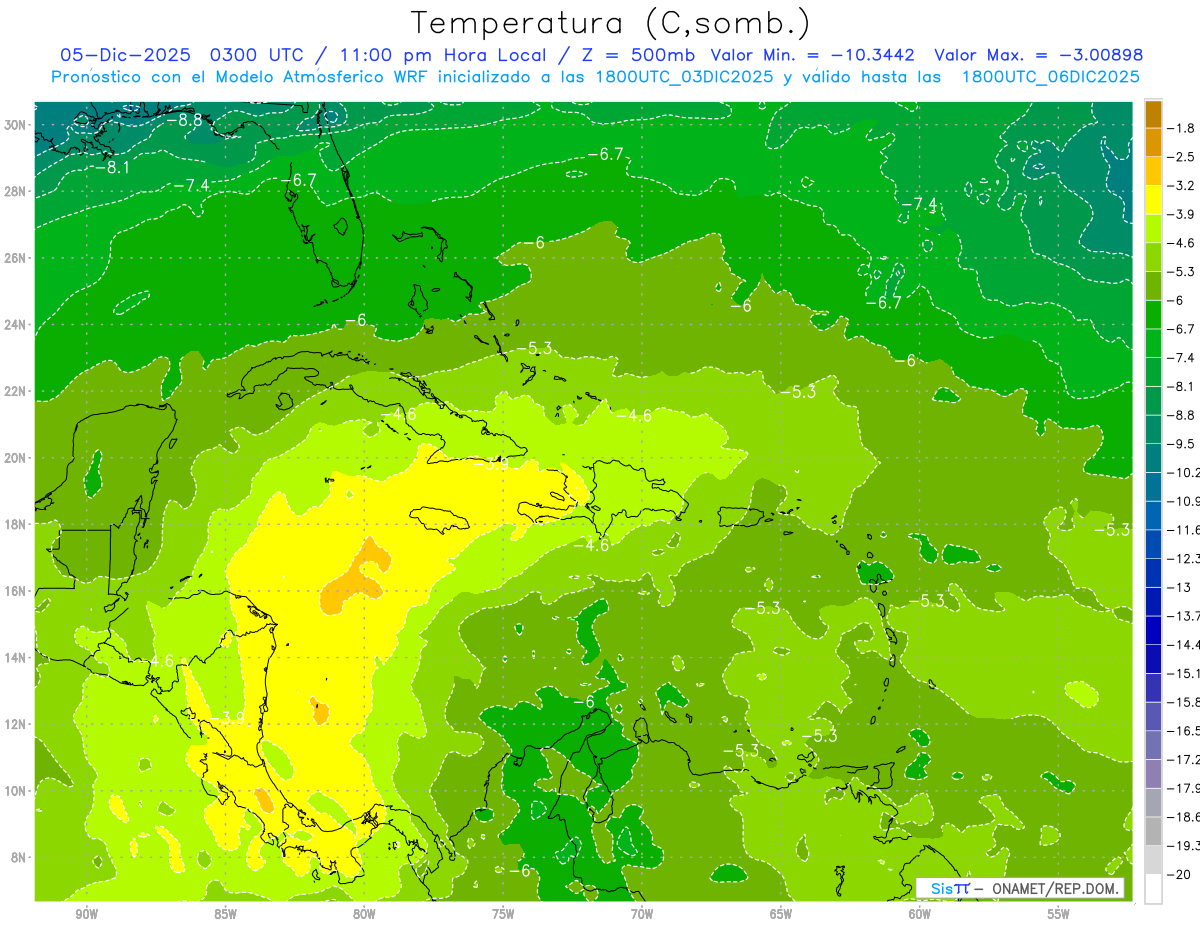Click colorbar swatch between -1.8 and -2.5

coord(1153,142)
